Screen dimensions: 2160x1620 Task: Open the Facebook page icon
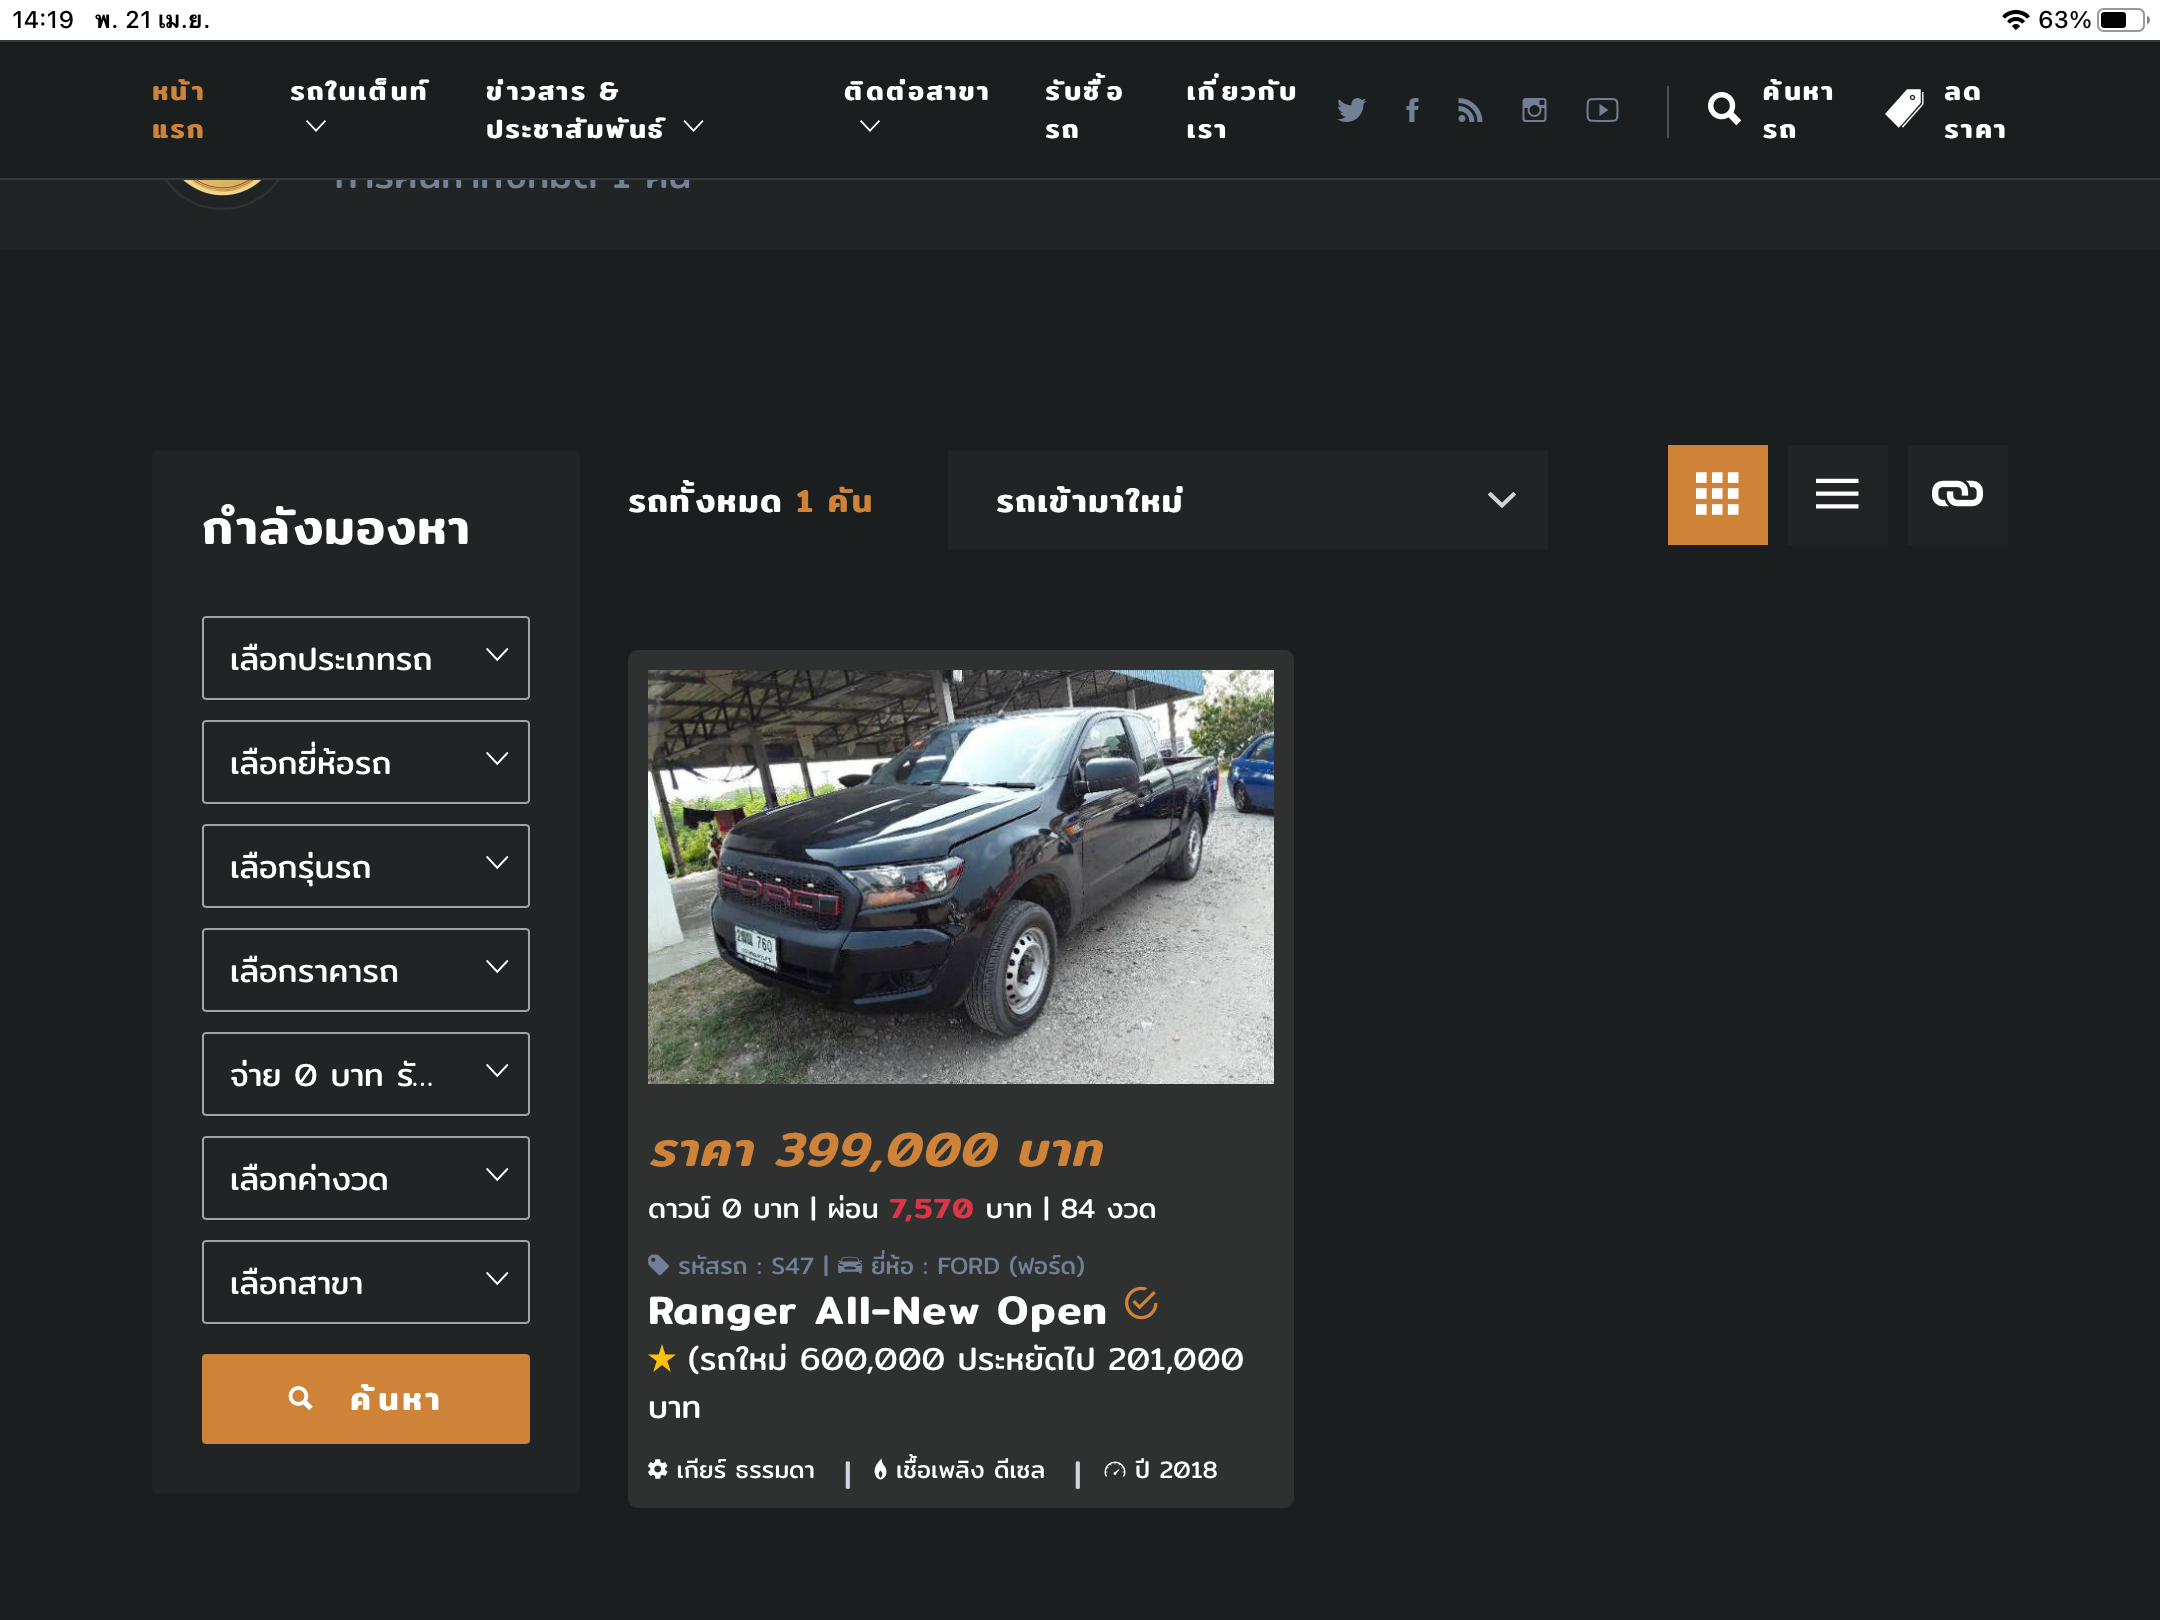click(1412, 110)
